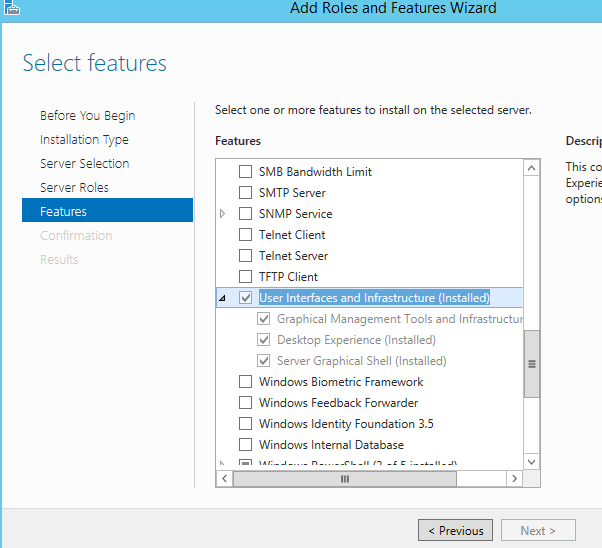This screenshot has width=602, height=548.
Task: Click the Previous button
Action: point(455,530)
